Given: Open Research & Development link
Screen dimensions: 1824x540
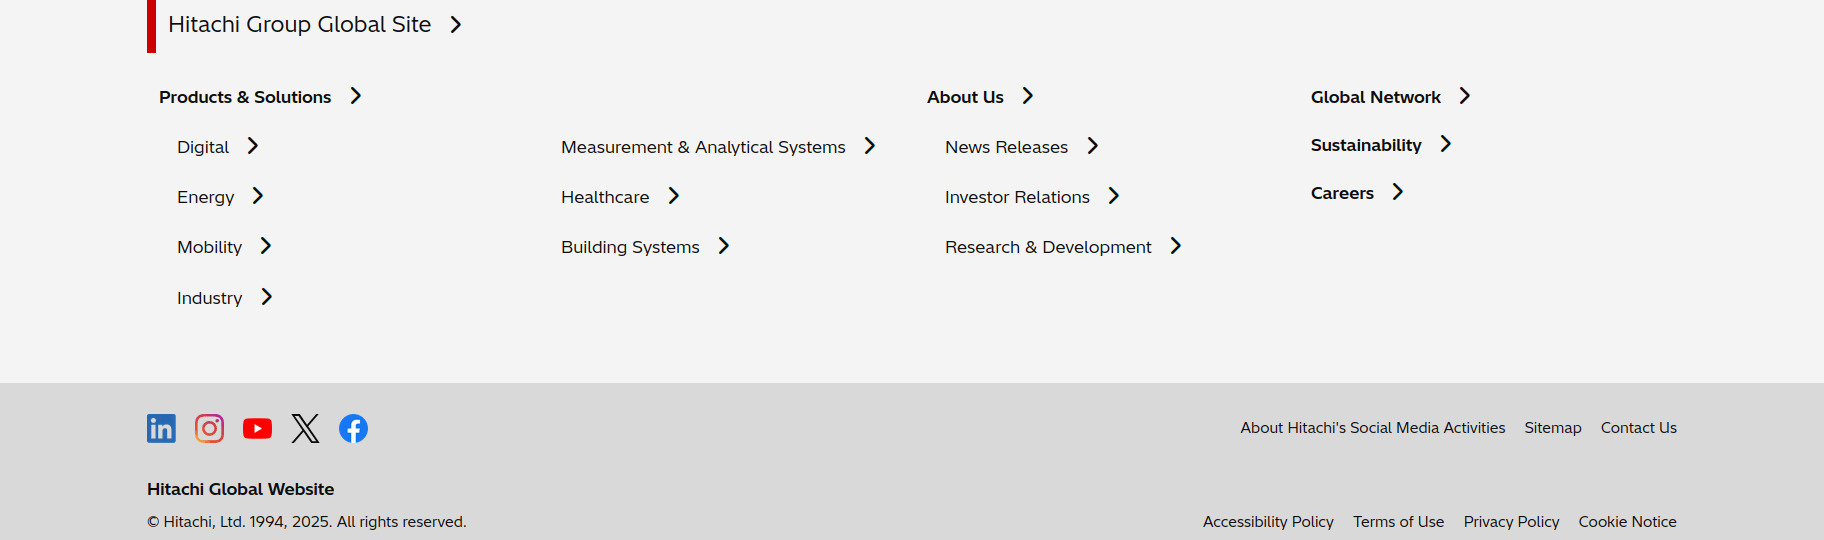Looking at the screenshot, I should click(x=1048, y=247).
